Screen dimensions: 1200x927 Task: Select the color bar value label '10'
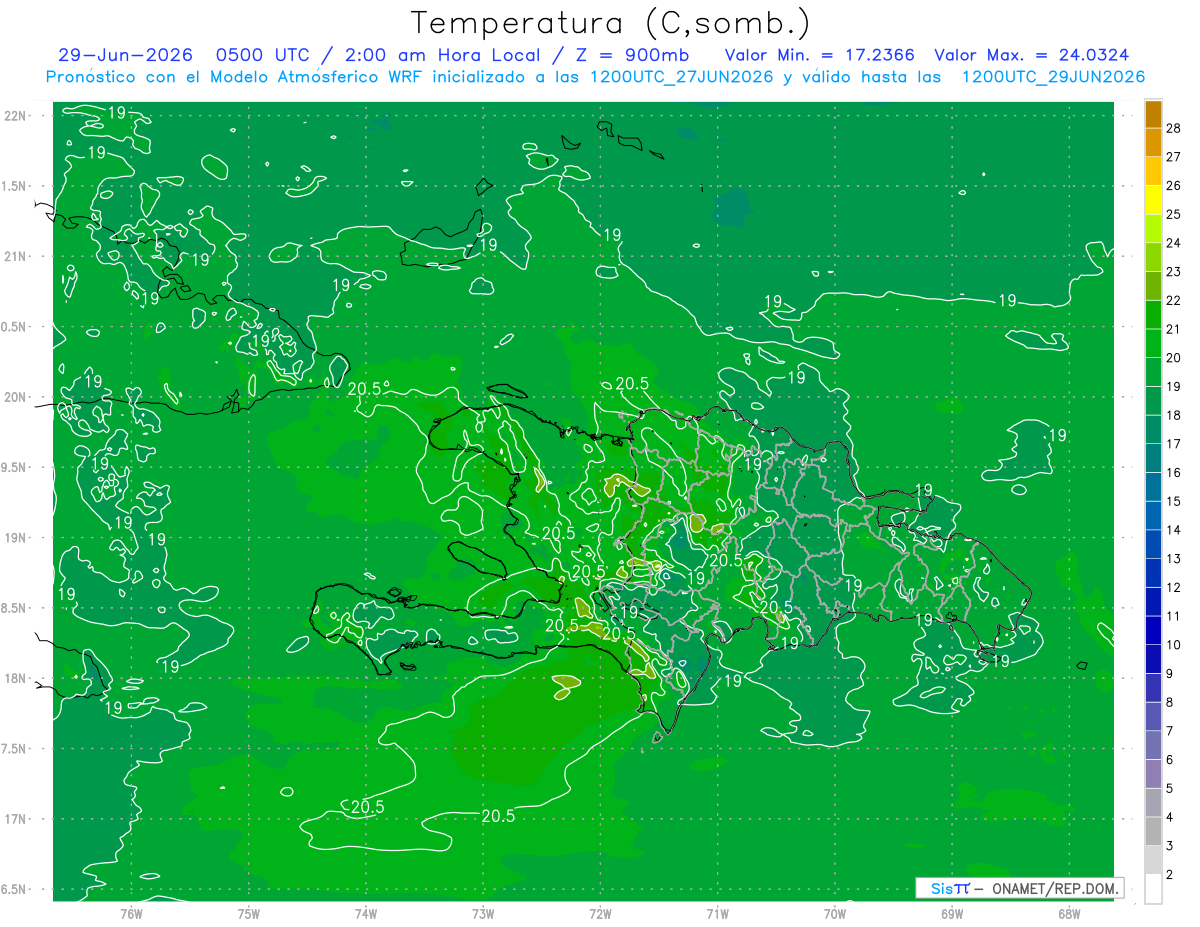(1174, 645)
